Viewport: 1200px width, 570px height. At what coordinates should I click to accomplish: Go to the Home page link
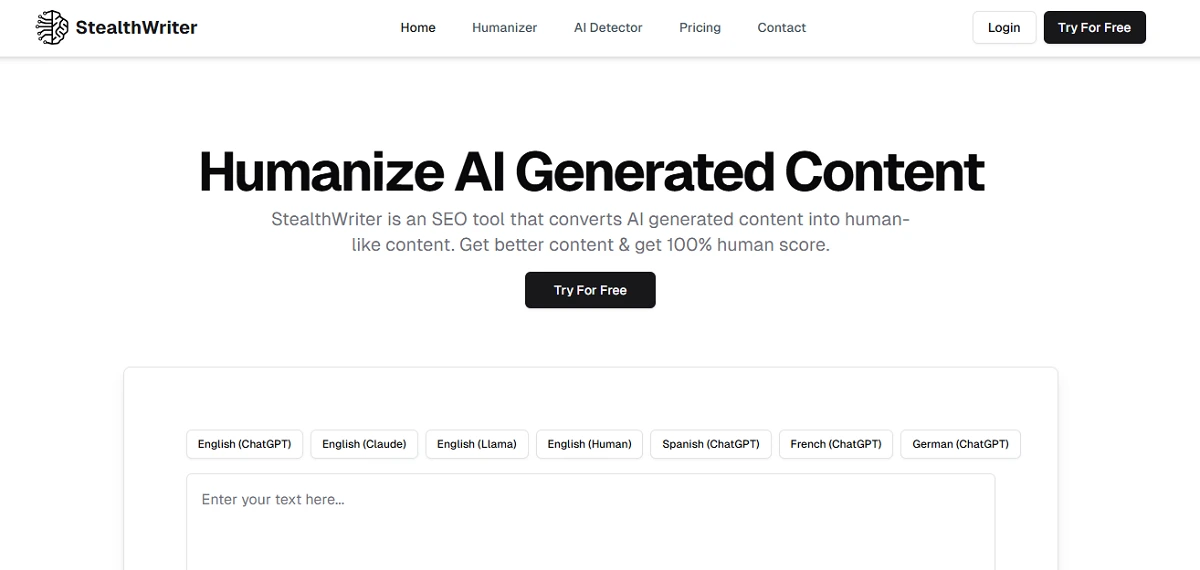pyautogui.click(x=418, y=28)
